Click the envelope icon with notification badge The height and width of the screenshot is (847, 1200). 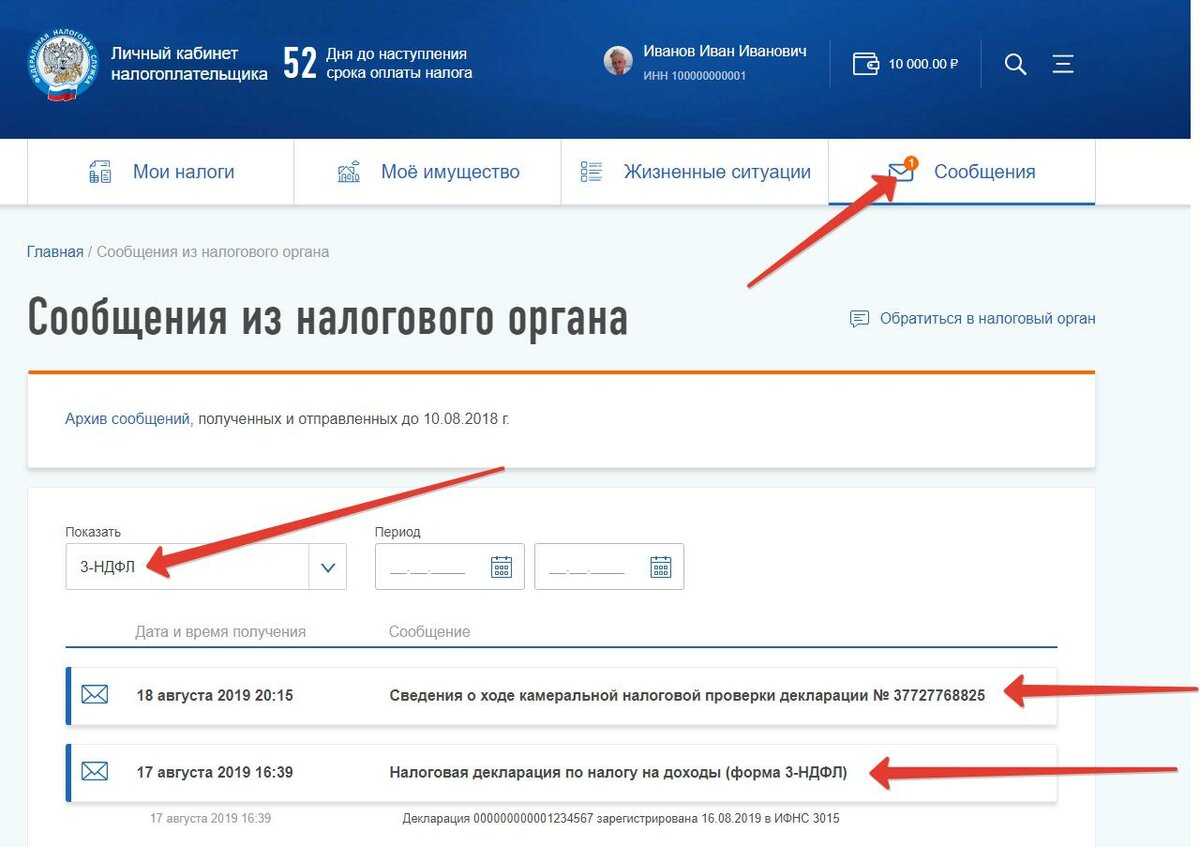point(901,172)
